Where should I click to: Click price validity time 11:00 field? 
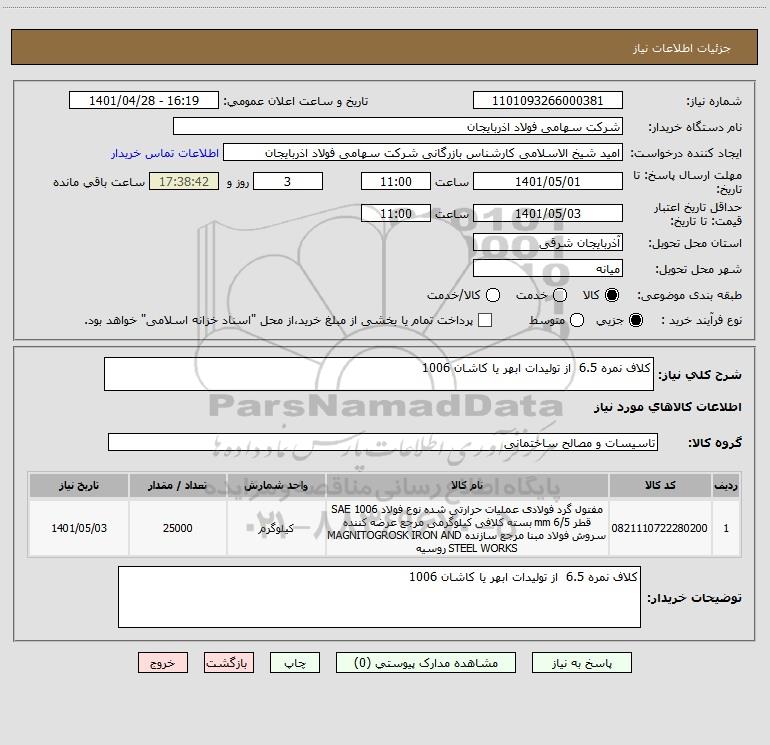coord(396,214)
